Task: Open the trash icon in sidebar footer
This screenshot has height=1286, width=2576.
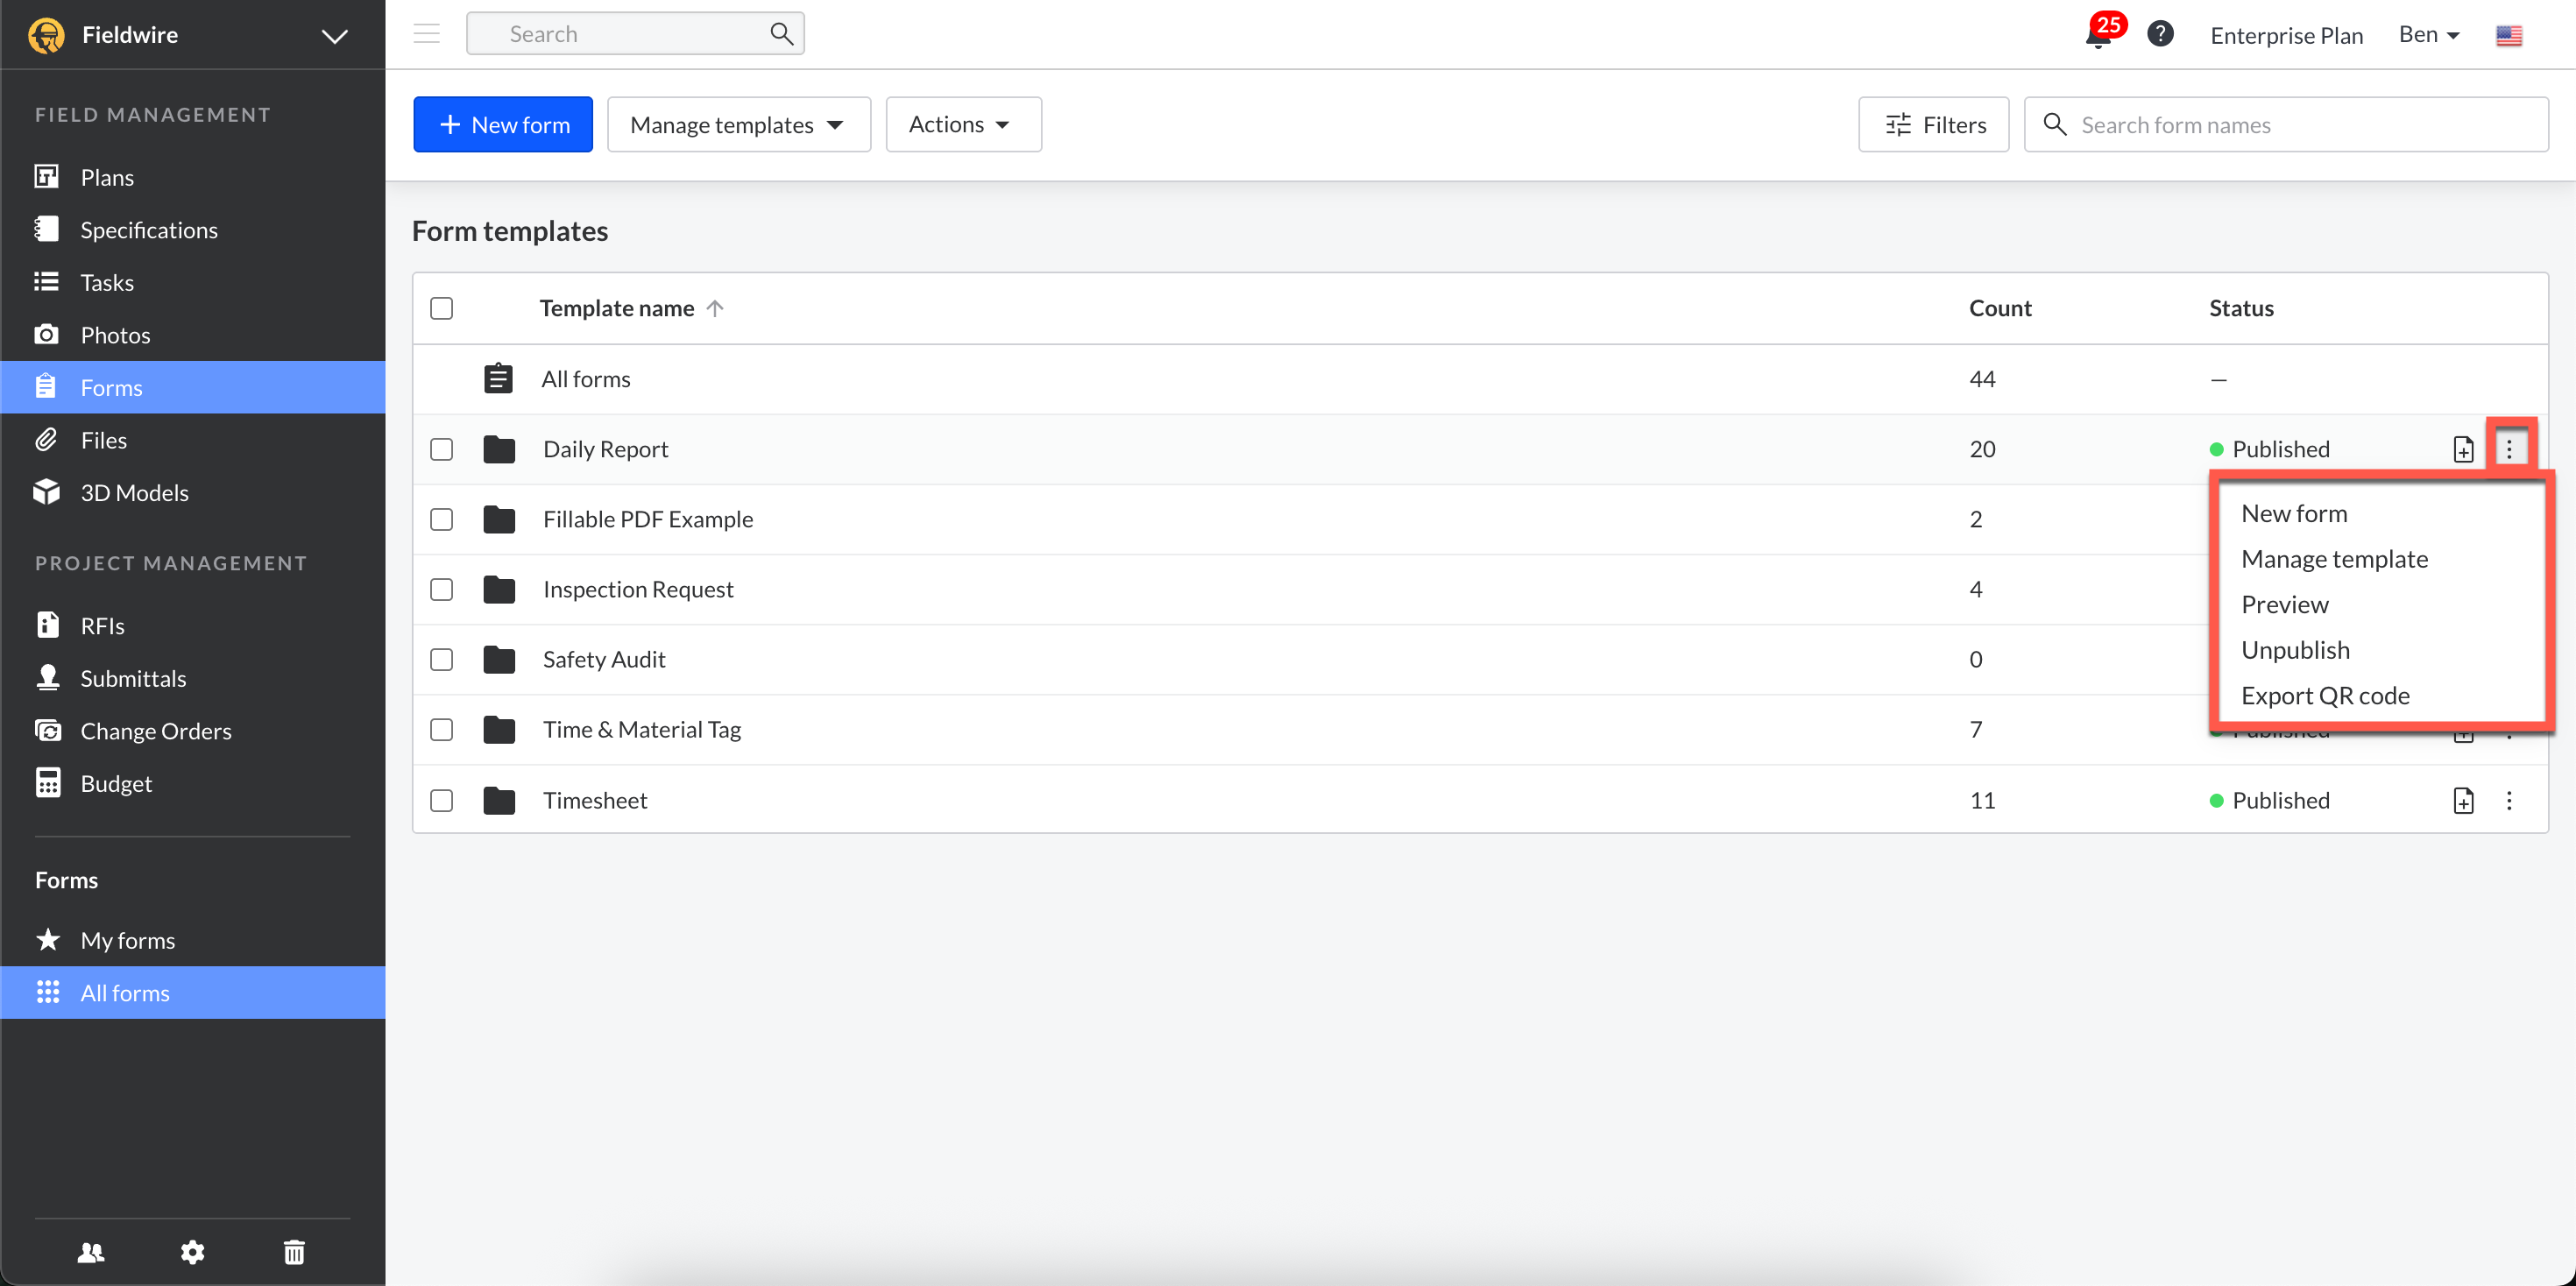Action: point(294,1251)
